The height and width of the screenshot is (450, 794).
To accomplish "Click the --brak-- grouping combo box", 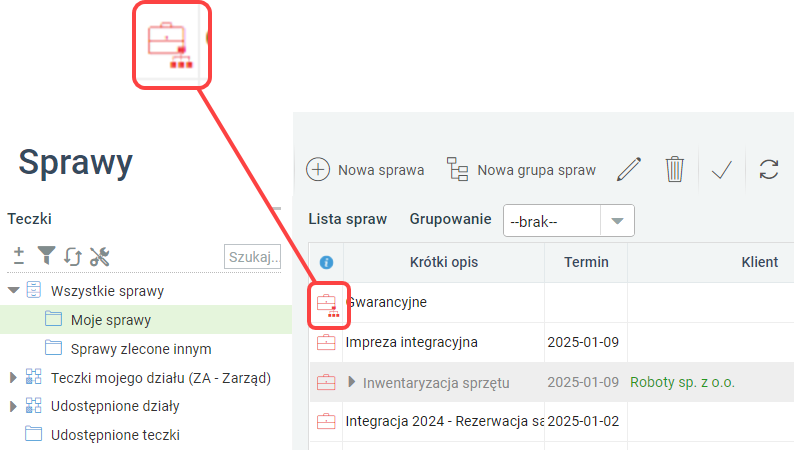I will pyautogui.click(x=569, y=221).
